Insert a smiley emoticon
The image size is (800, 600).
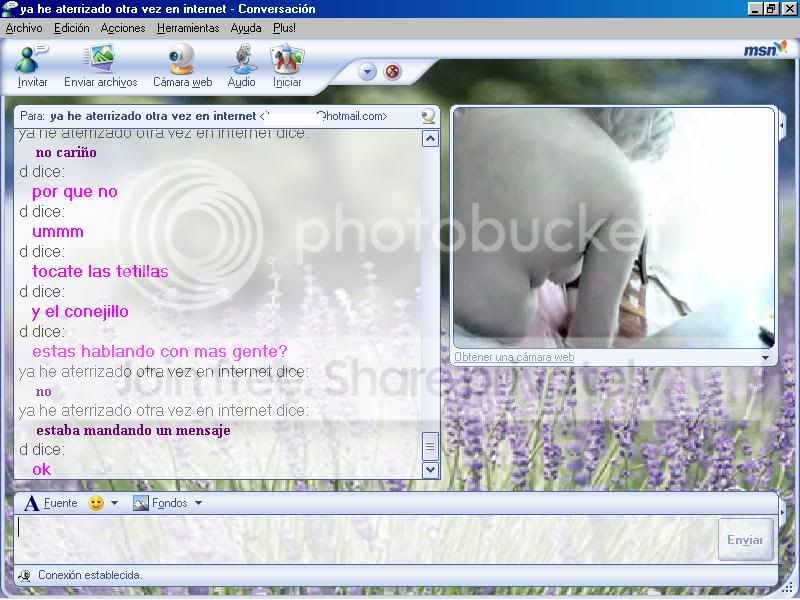pos(96,504)
